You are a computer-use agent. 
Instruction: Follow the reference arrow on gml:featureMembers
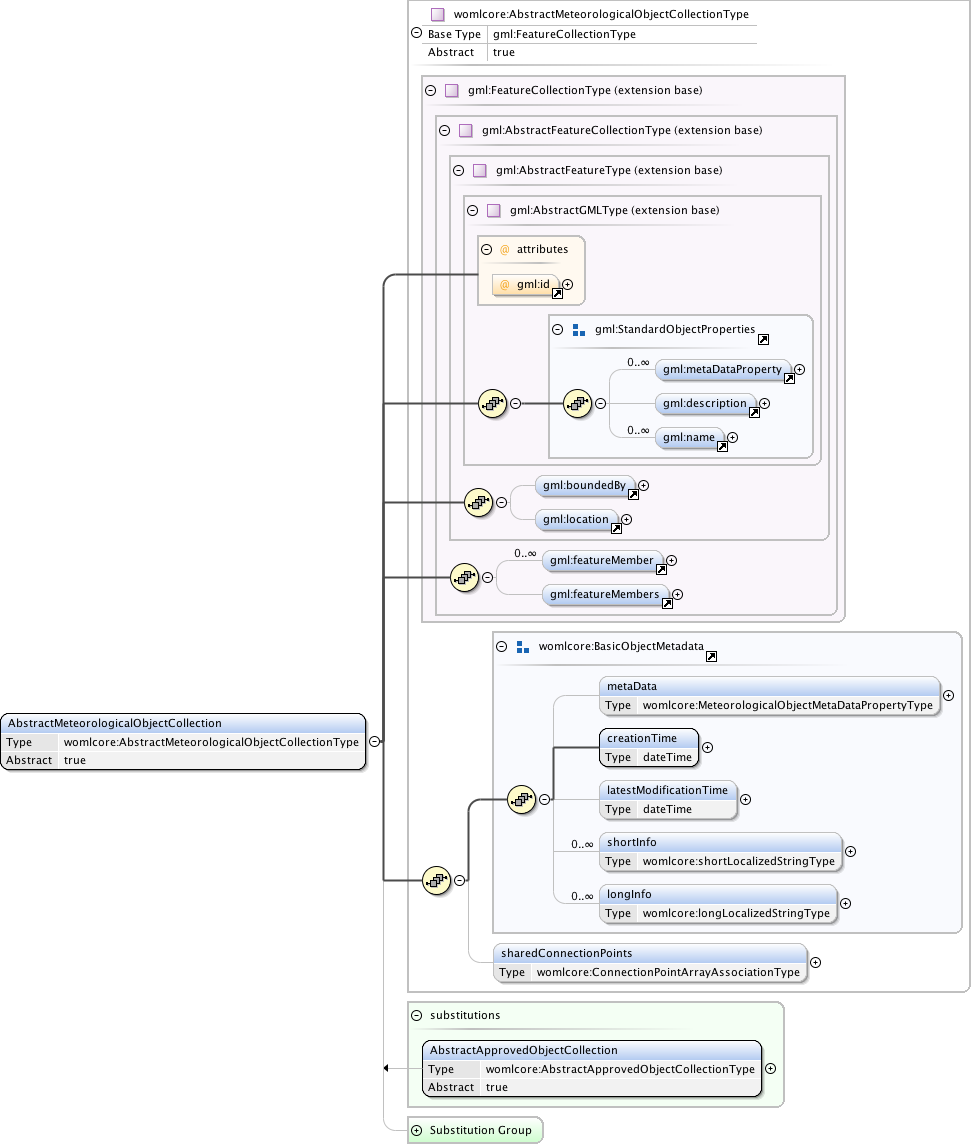[x=667, y=603]
